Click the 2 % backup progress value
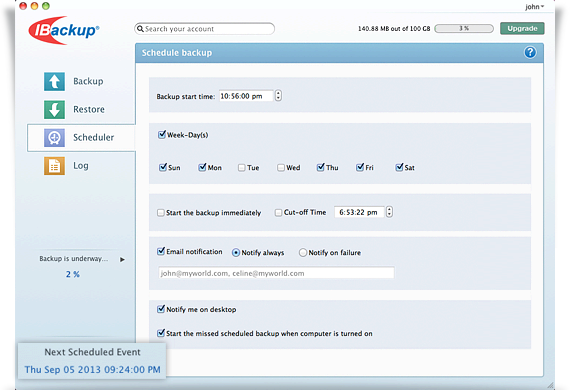Viewport: 570px width, 390px height. 73,274
